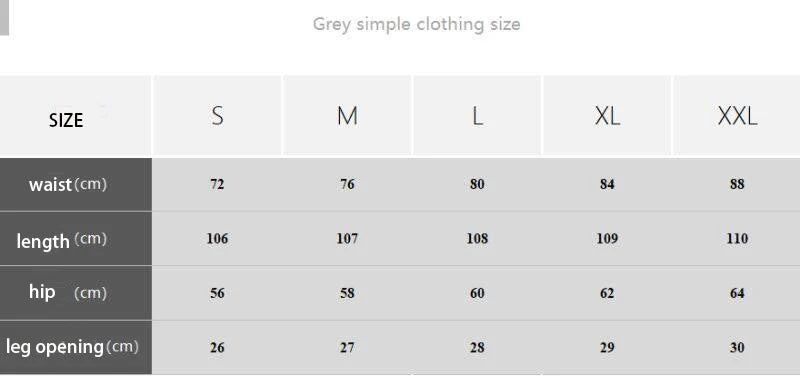This screenshot has width=800, height=376.
Task: Click waist value 72 for size S
Action: pos(217,184)
